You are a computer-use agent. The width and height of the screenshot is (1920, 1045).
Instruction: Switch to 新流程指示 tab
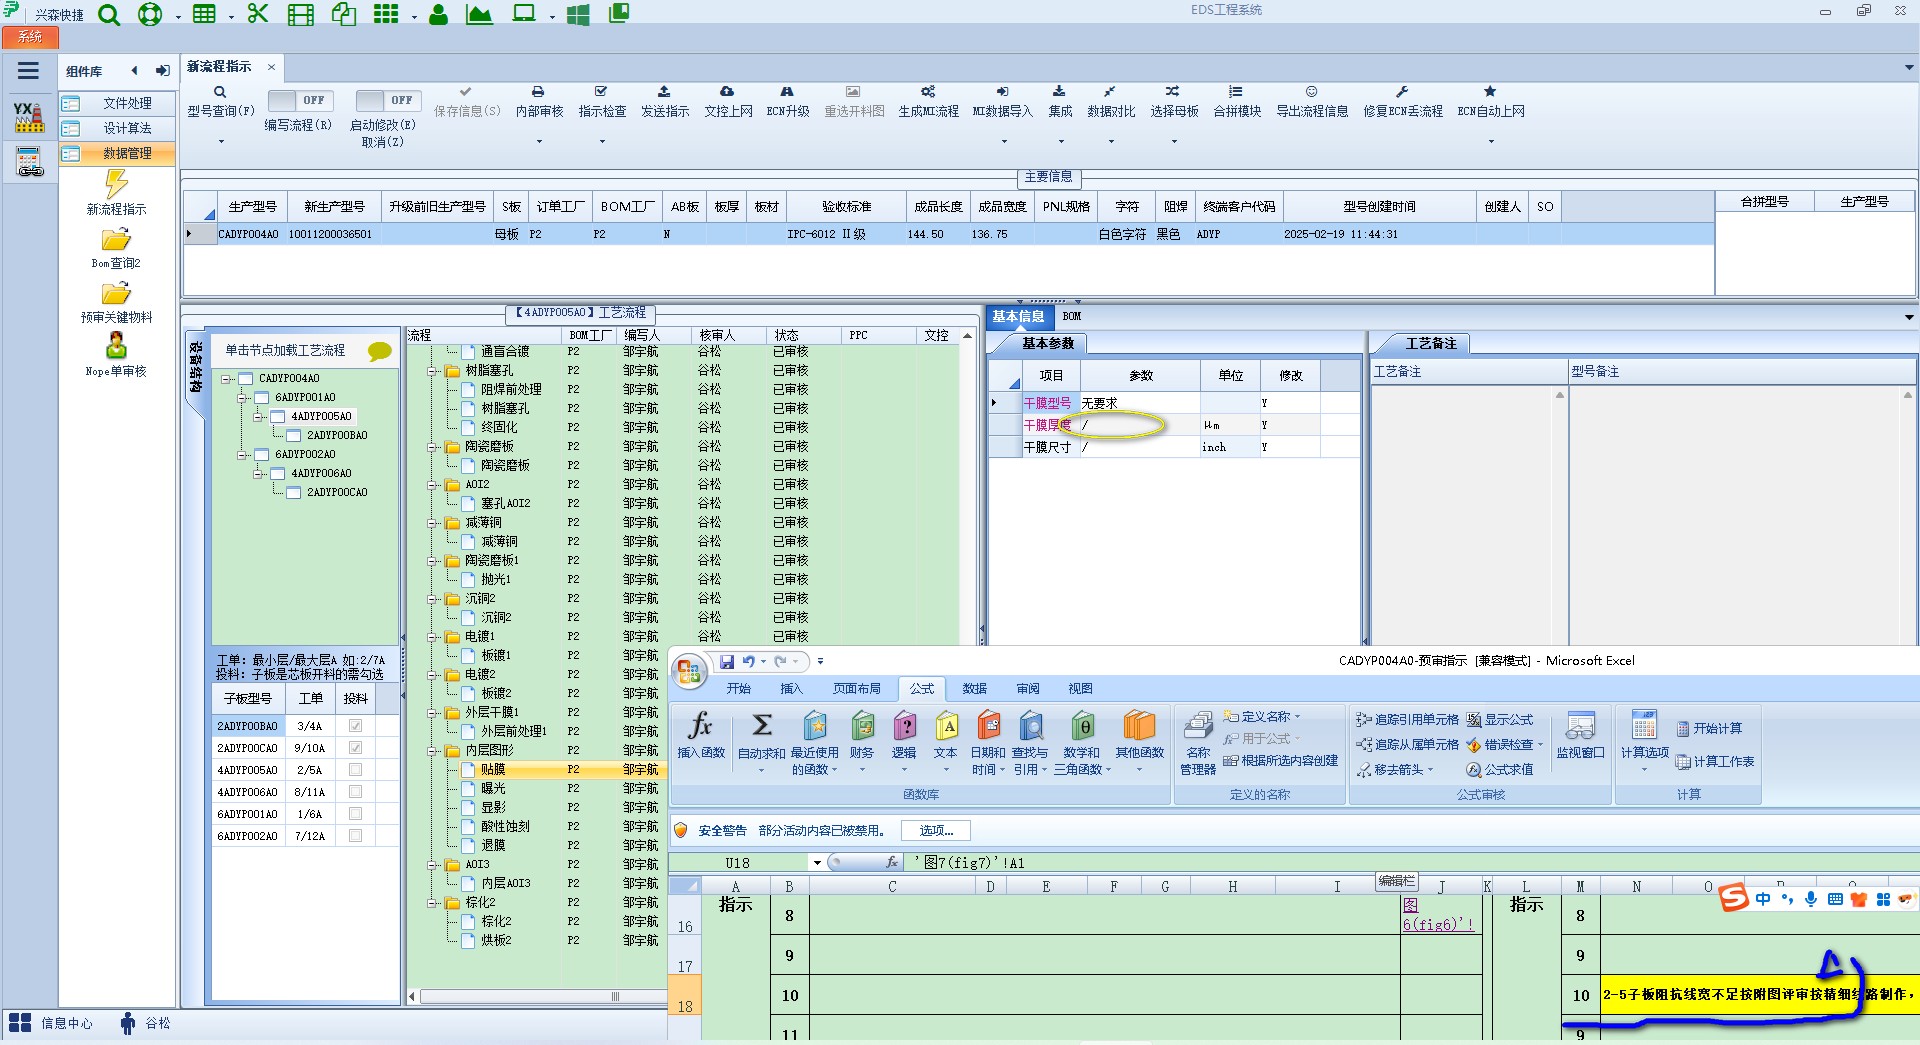click(220, 67)
